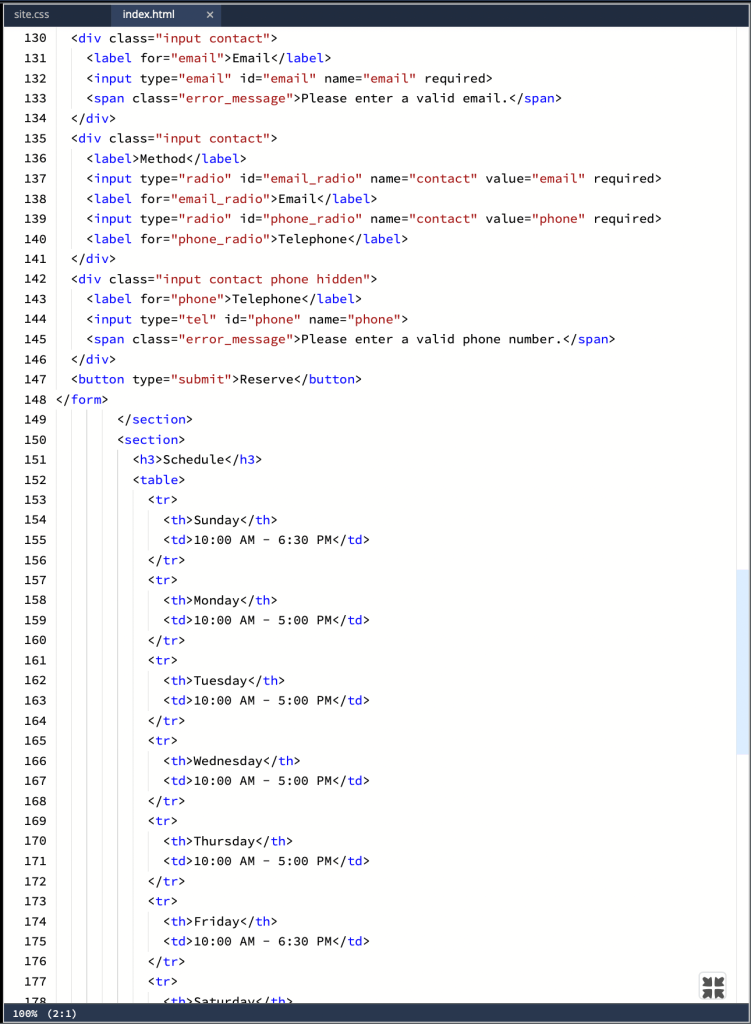Switch to the site.css tab
The image size is (751, 1024).
[32, 15]
